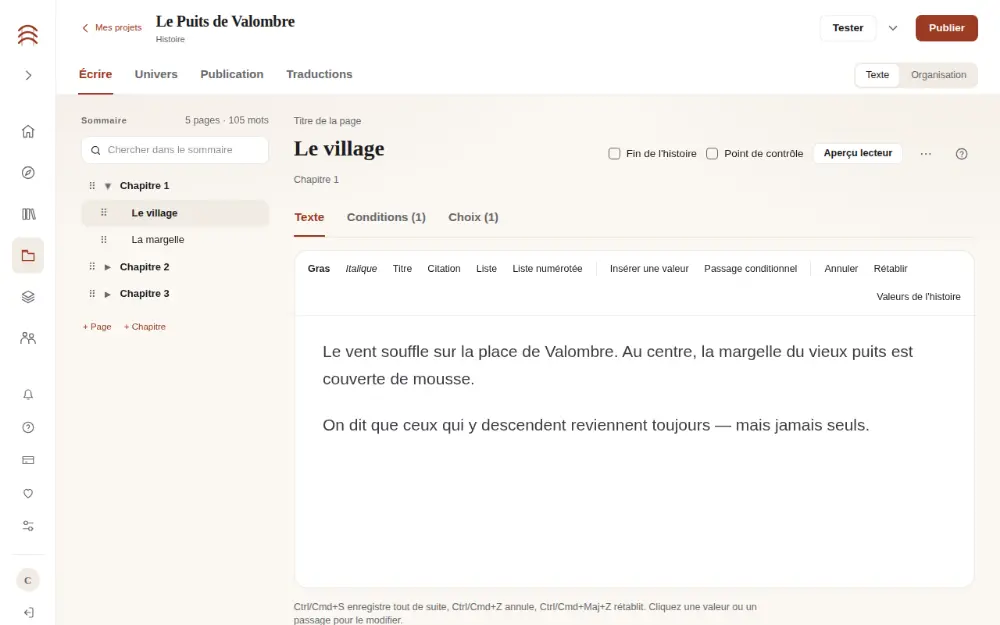Screen dimensions: 1000x625
Task: Open the three-dots more options menu
Action: pos(925,154)
